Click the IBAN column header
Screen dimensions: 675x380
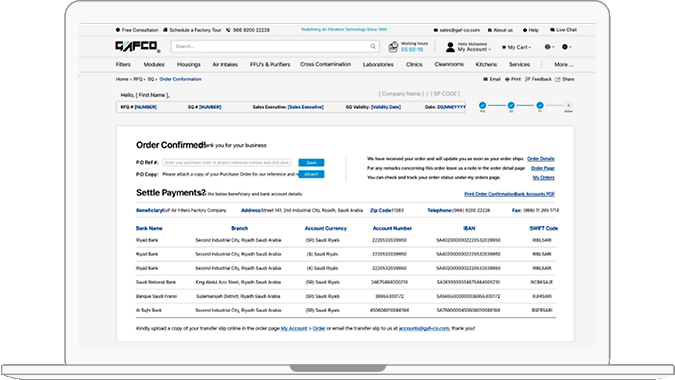469,229
